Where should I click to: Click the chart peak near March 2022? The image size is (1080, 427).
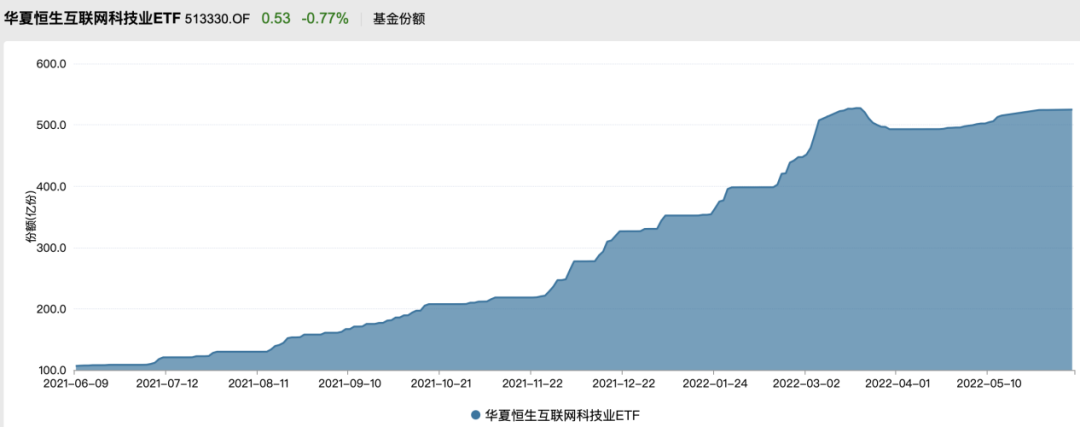point(857,108)
